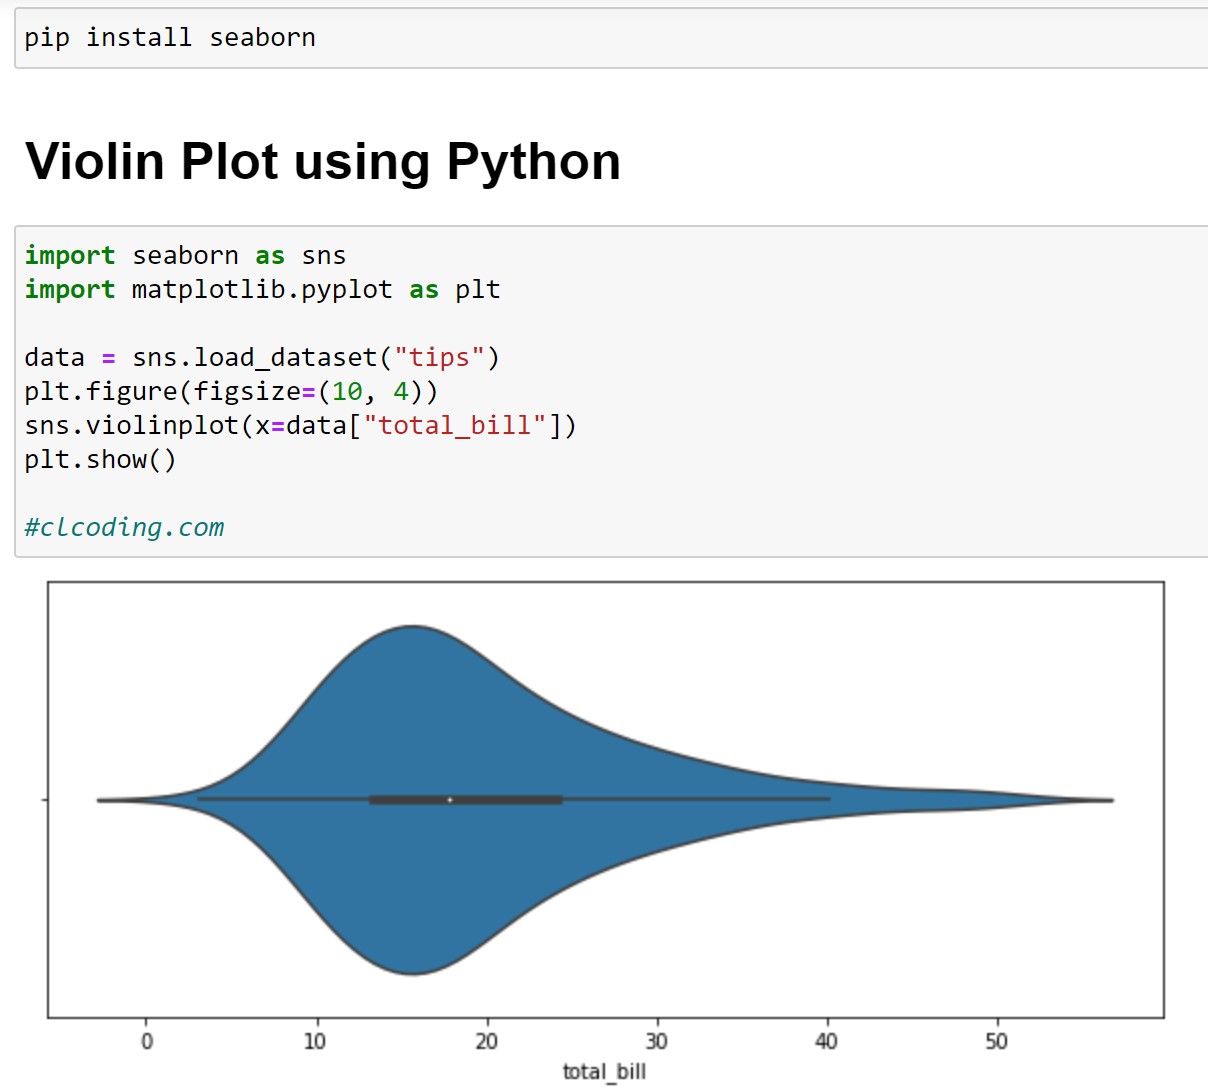This screenshot has height=1090, width=1208.
Task: Click the pip install seaborn code cell
Action: pyautogui.click(x=170, y=38)
